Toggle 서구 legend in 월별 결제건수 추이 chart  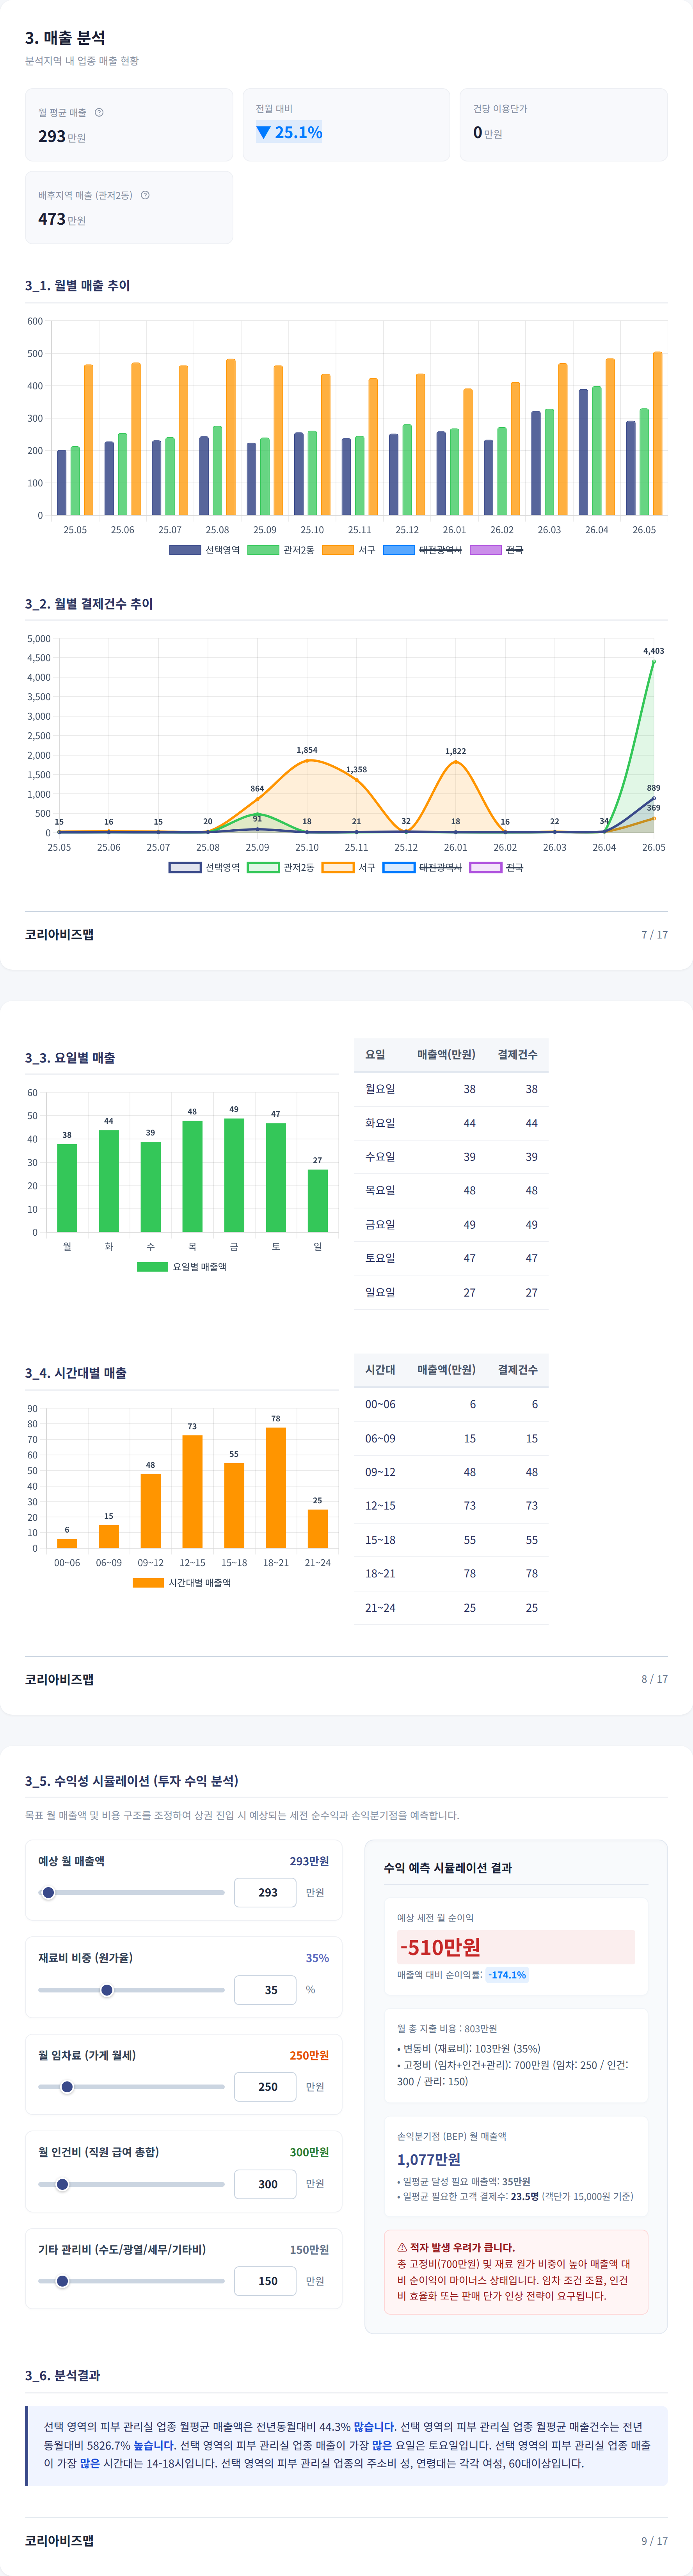click(349, 867)
